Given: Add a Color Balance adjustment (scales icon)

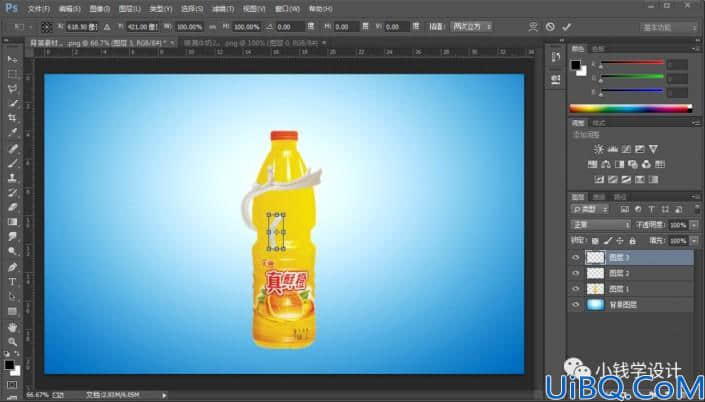Looking at the screenshot, I should click(606, 165).
